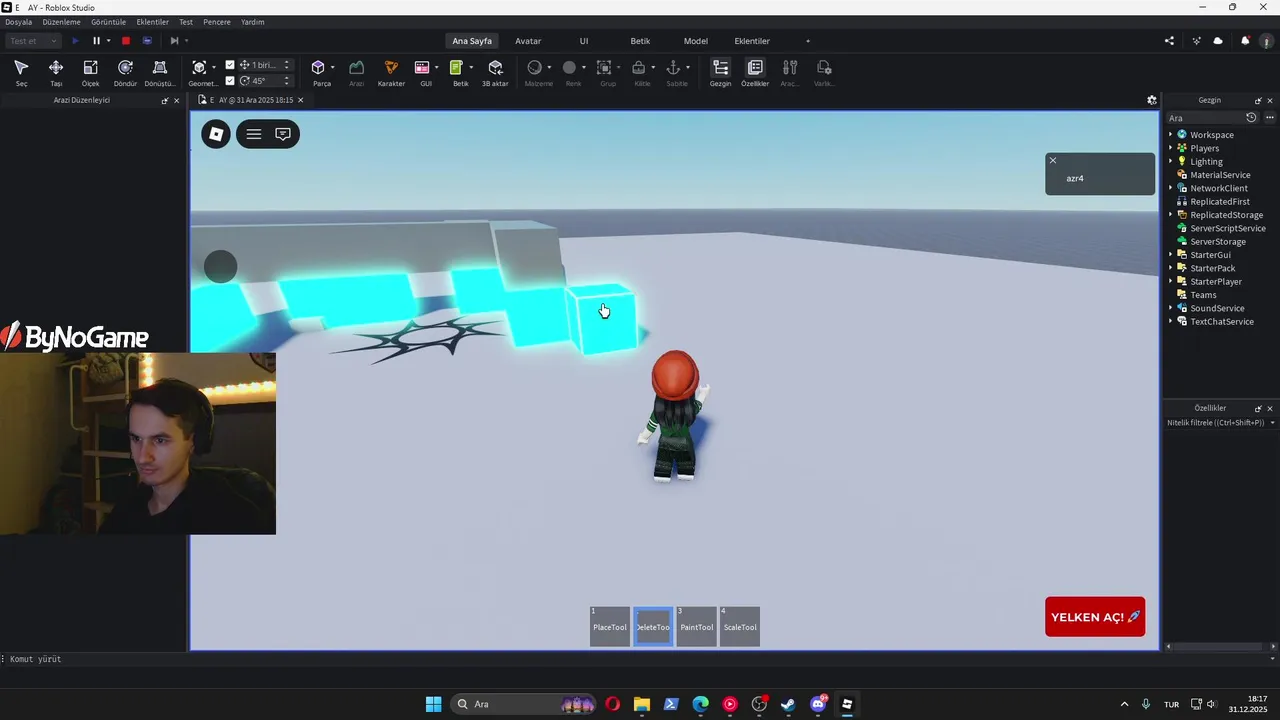Stop the playtest with red square
1280x720 pixels.
[126, 41]
